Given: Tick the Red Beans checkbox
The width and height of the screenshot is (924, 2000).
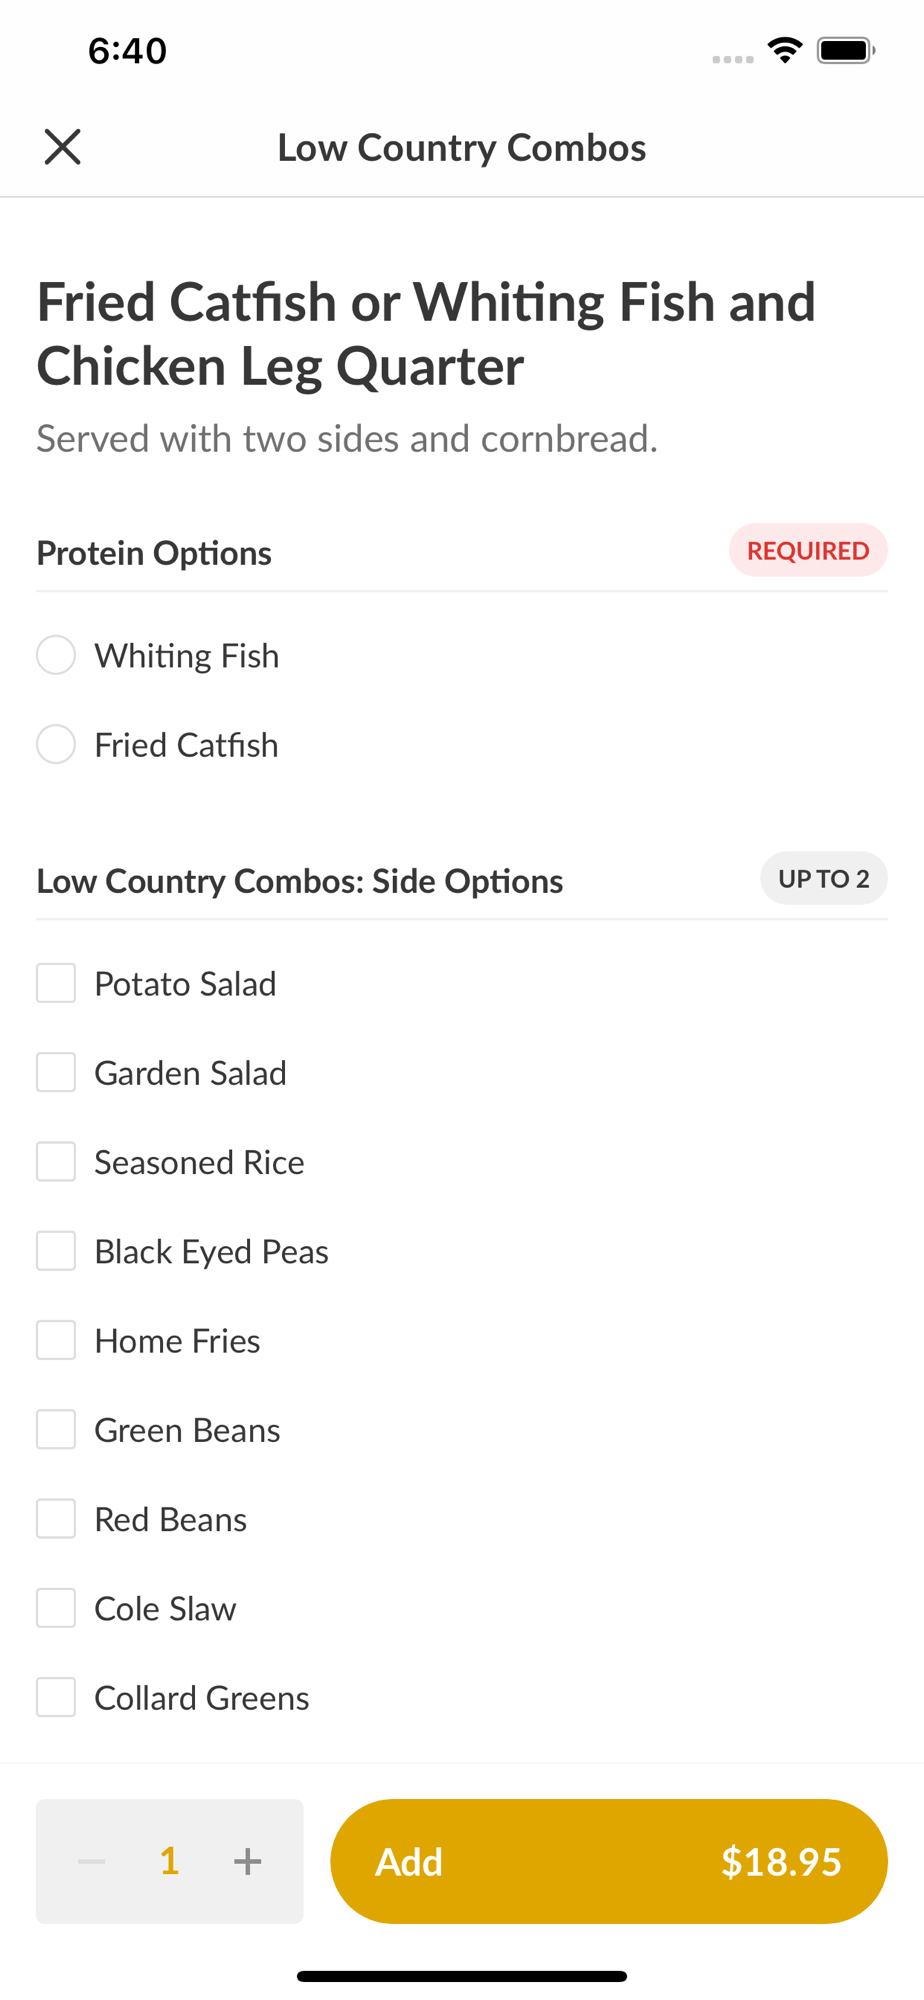Looking at the screenshot, I should pyautogui.click(x=56, y=1519).
